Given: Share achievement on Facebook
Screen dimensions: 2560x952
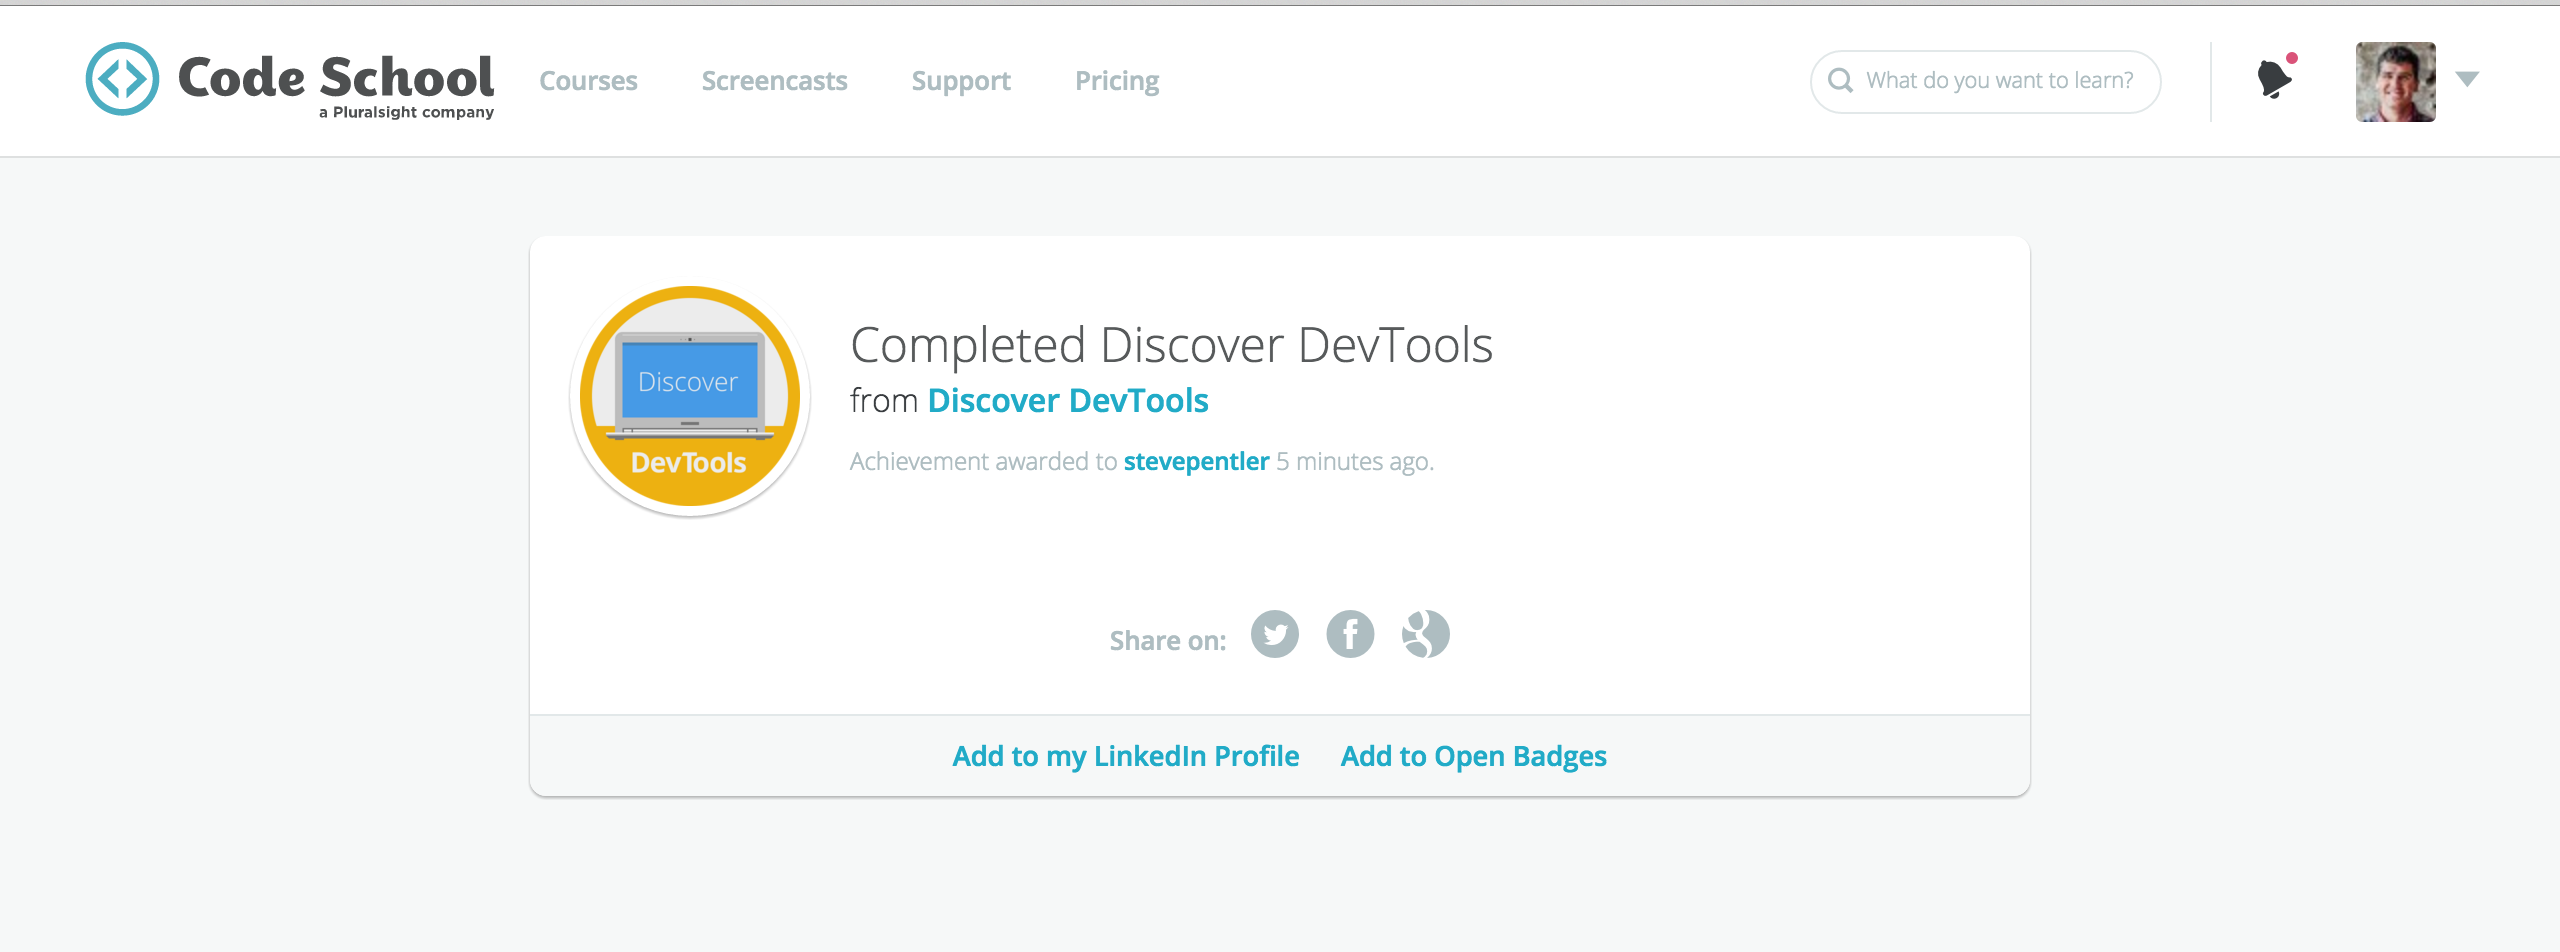Looking at the screenshot, I should click(1350, 634).
